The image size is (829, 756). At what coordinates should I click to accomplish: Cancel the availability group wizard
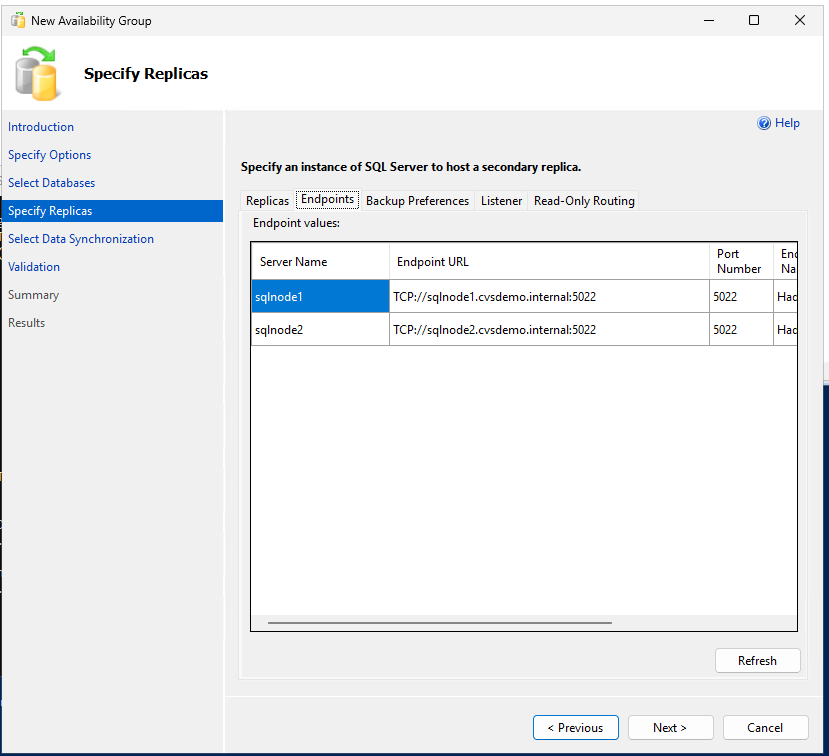[765, 727]
